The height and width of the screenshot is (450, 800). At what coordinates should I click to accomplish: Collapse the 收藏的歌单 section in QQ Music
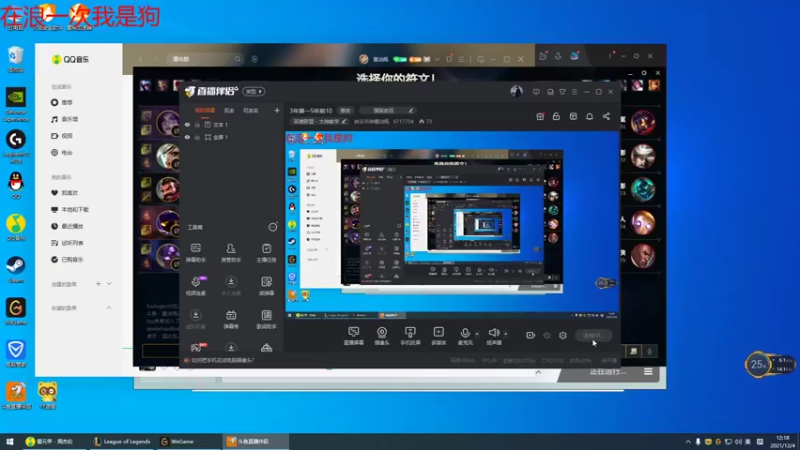pos(109,308)
